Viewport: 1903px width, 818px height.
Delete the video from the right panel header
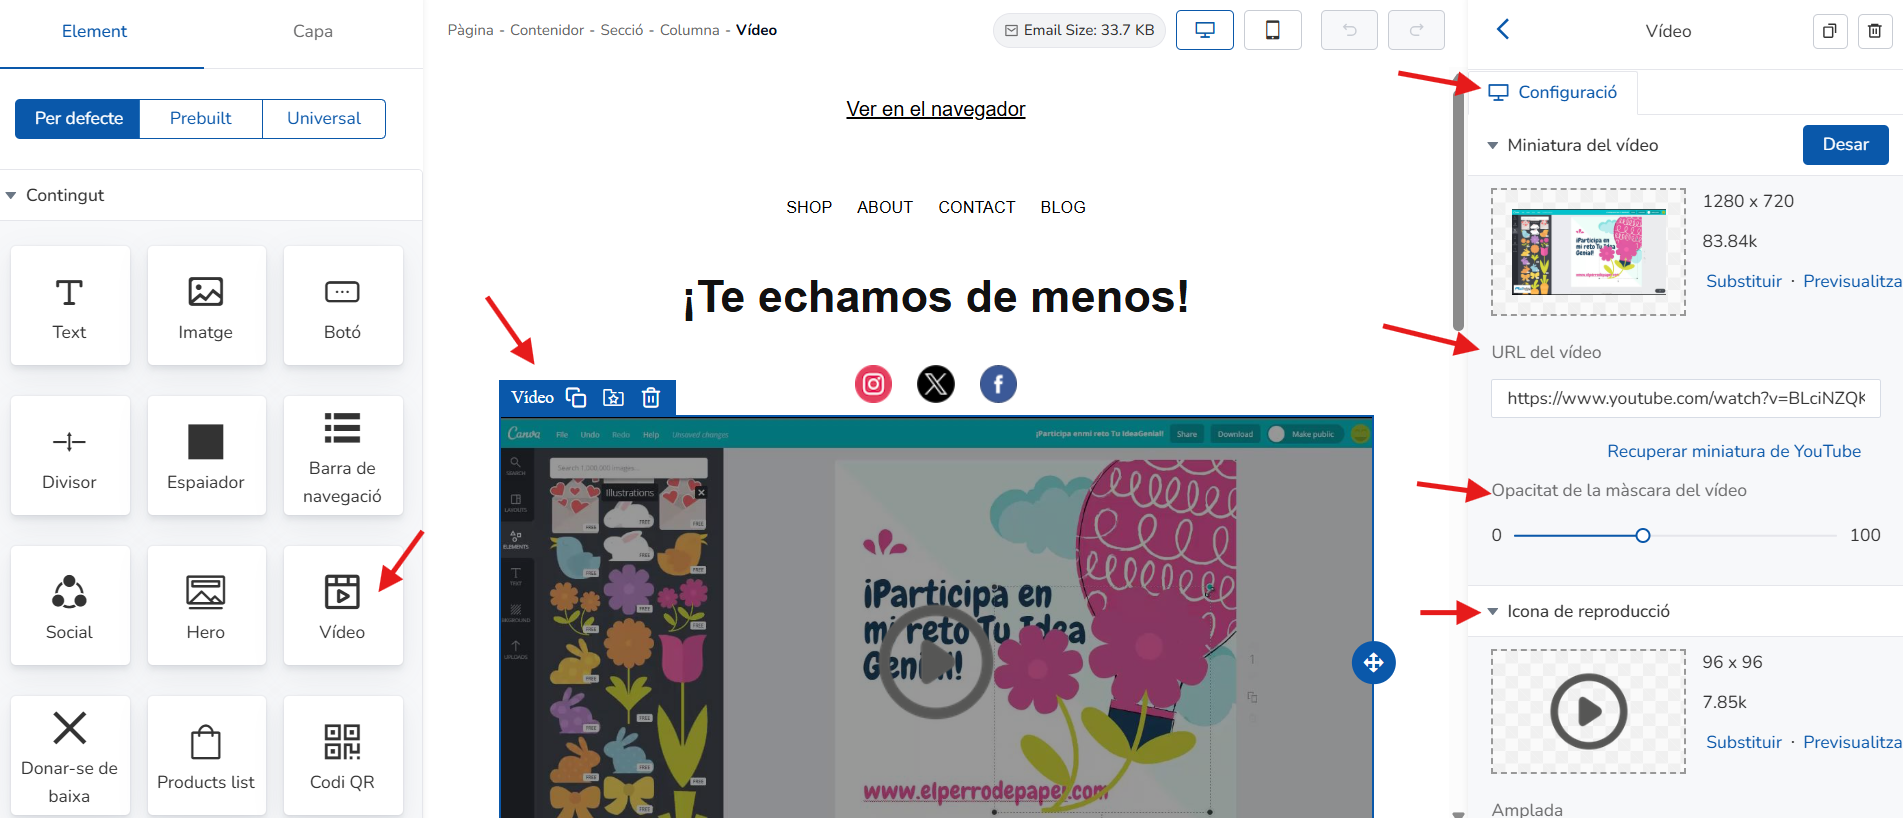1875,31
